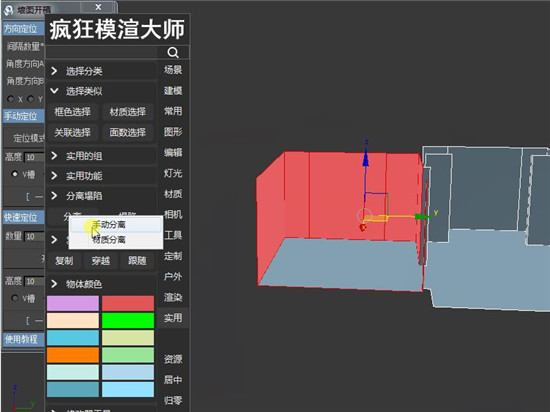Click the 数量 field under 快速定位
550x412 pixels.
[x=34, y=236]
